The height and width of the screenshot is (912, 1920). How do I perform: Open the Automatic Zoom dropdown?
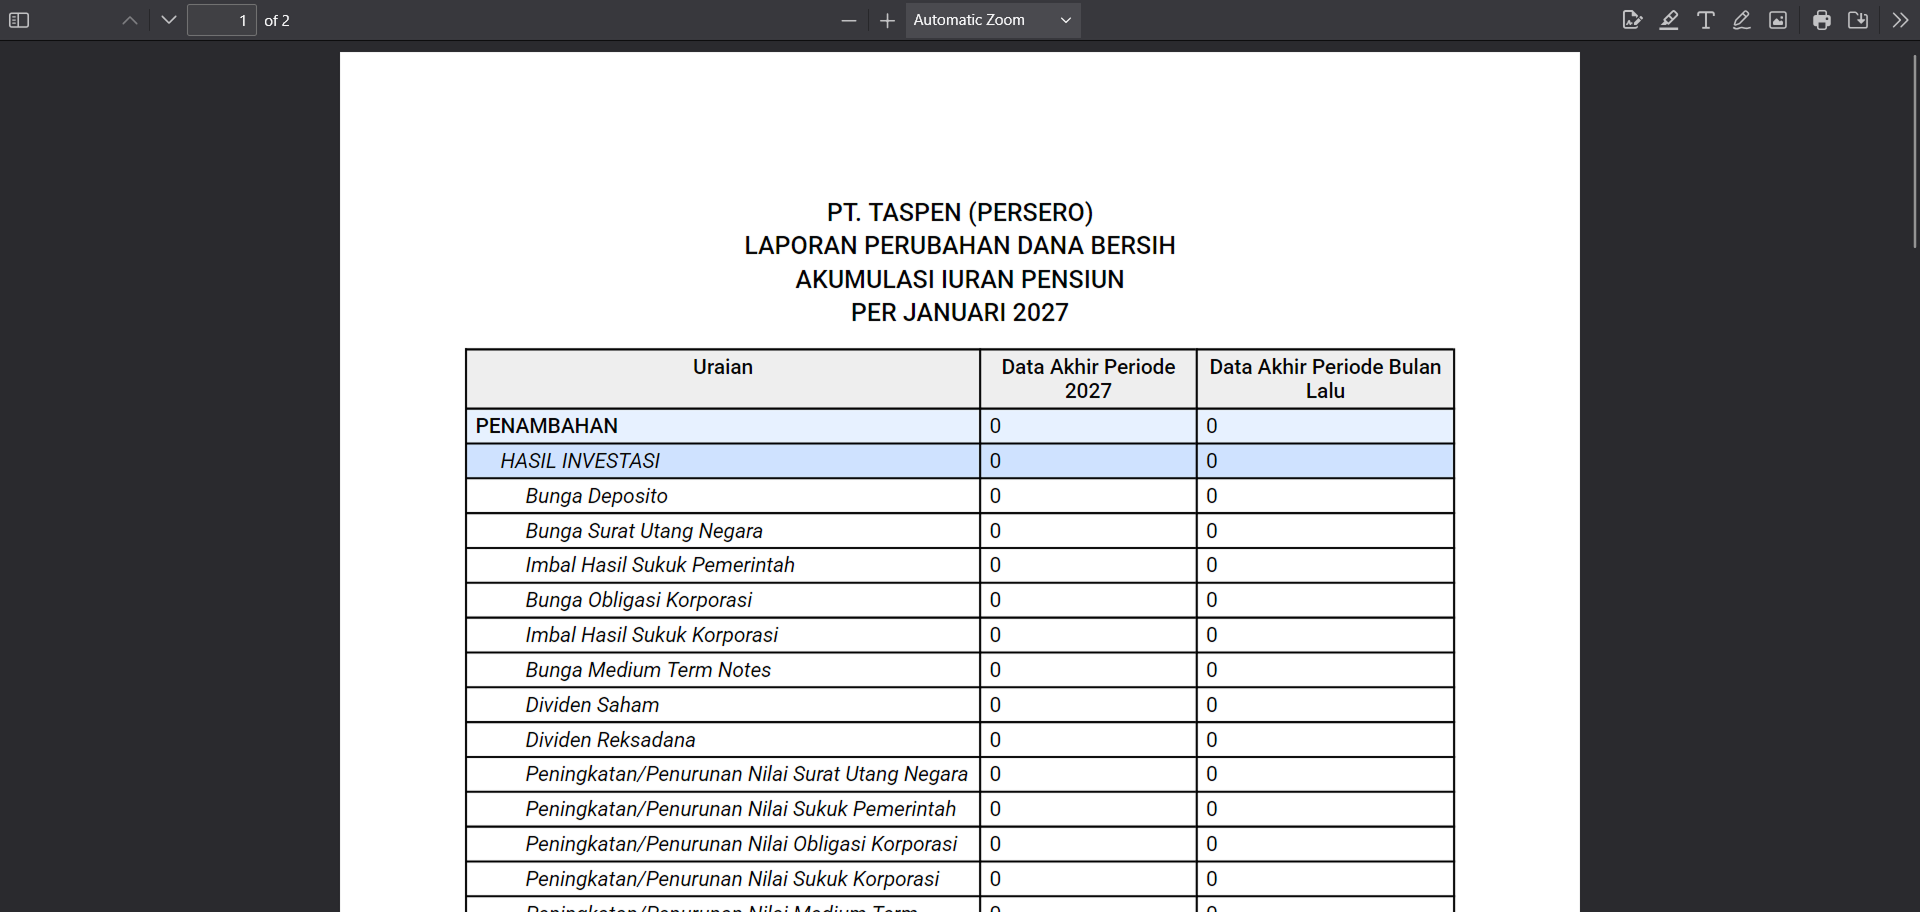pos(993,20)
